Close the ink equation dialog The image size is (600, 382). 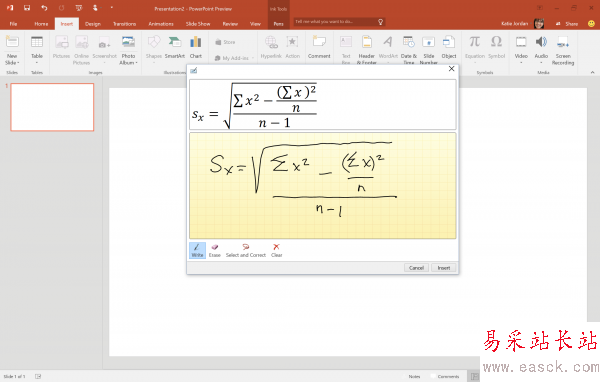[452, 69]
